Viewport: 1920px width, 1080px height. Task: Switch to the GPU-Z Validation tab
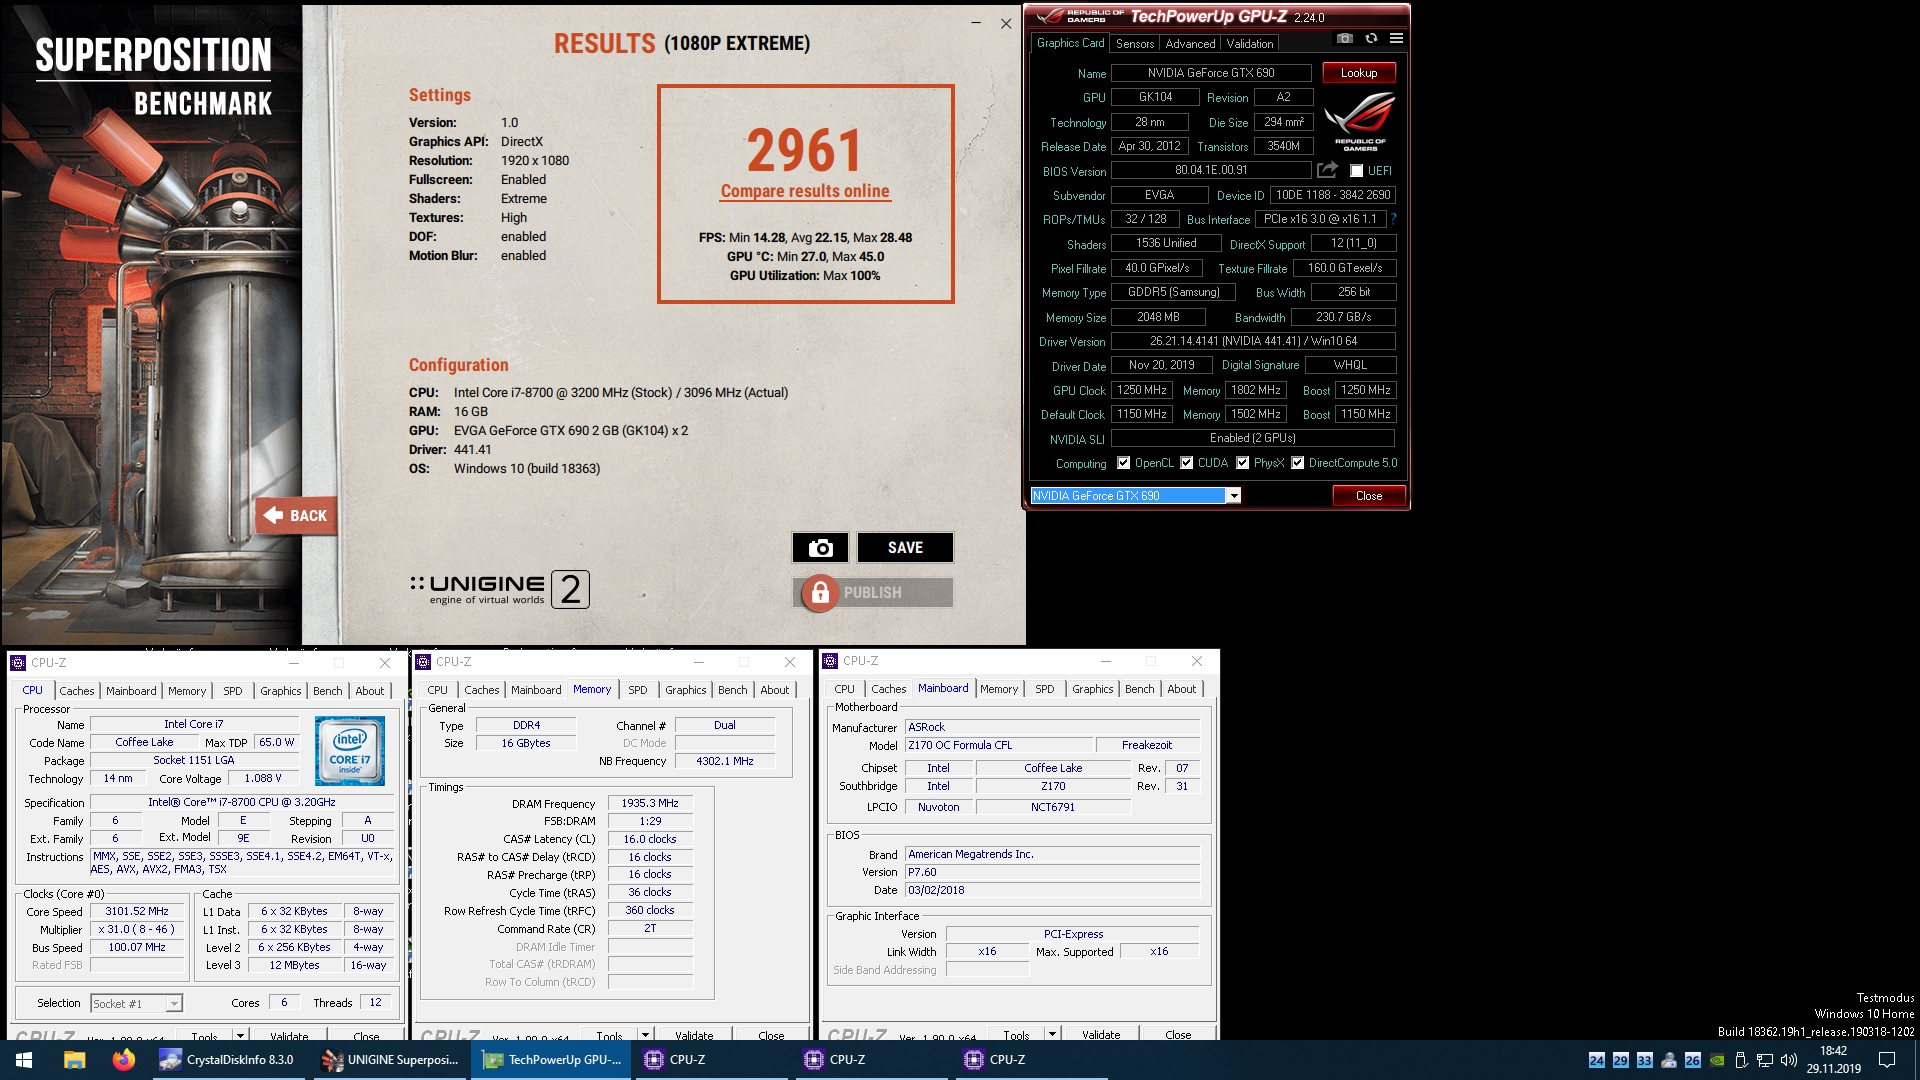(1250, 44)
